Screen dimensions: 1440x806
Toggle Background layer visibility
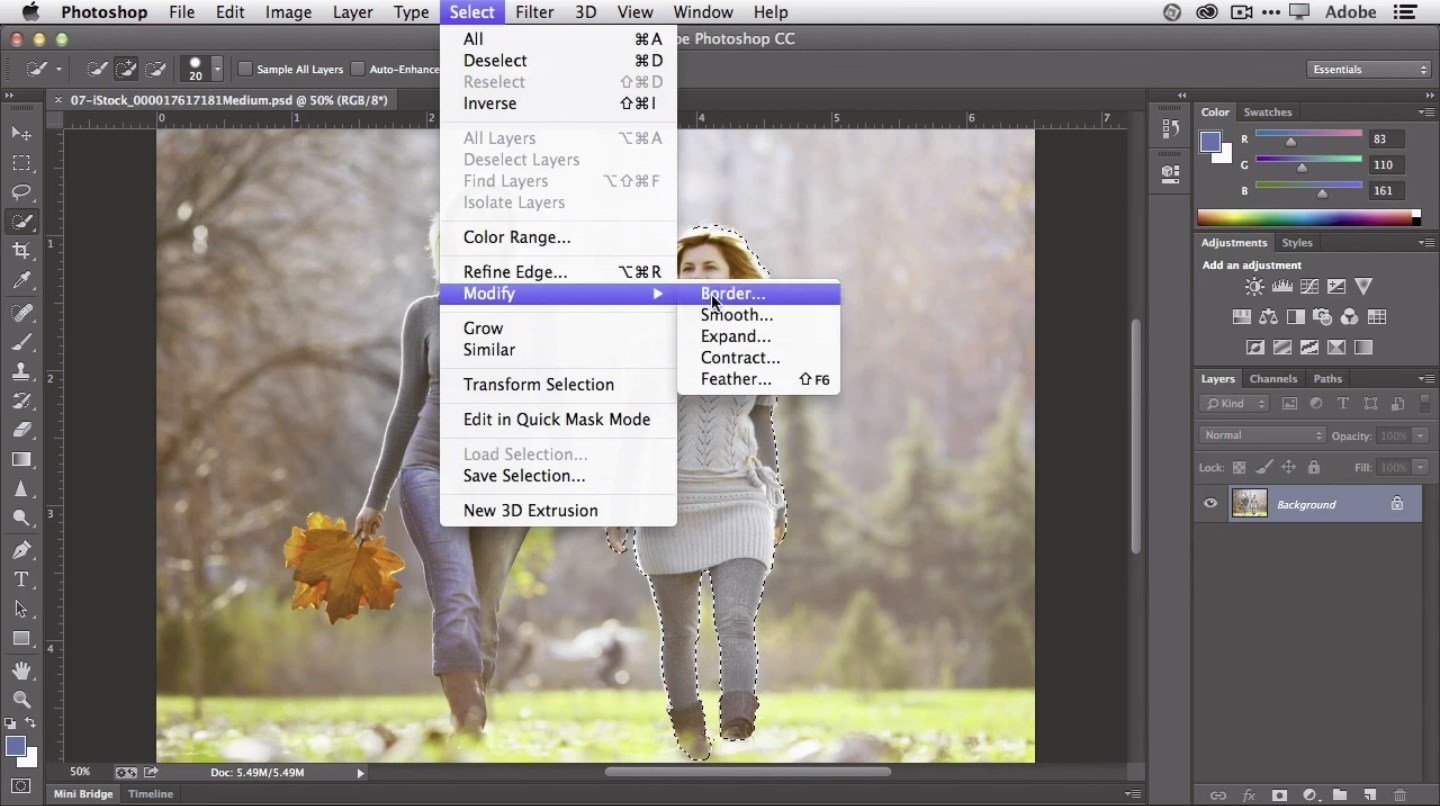[x=1210, y=503]
